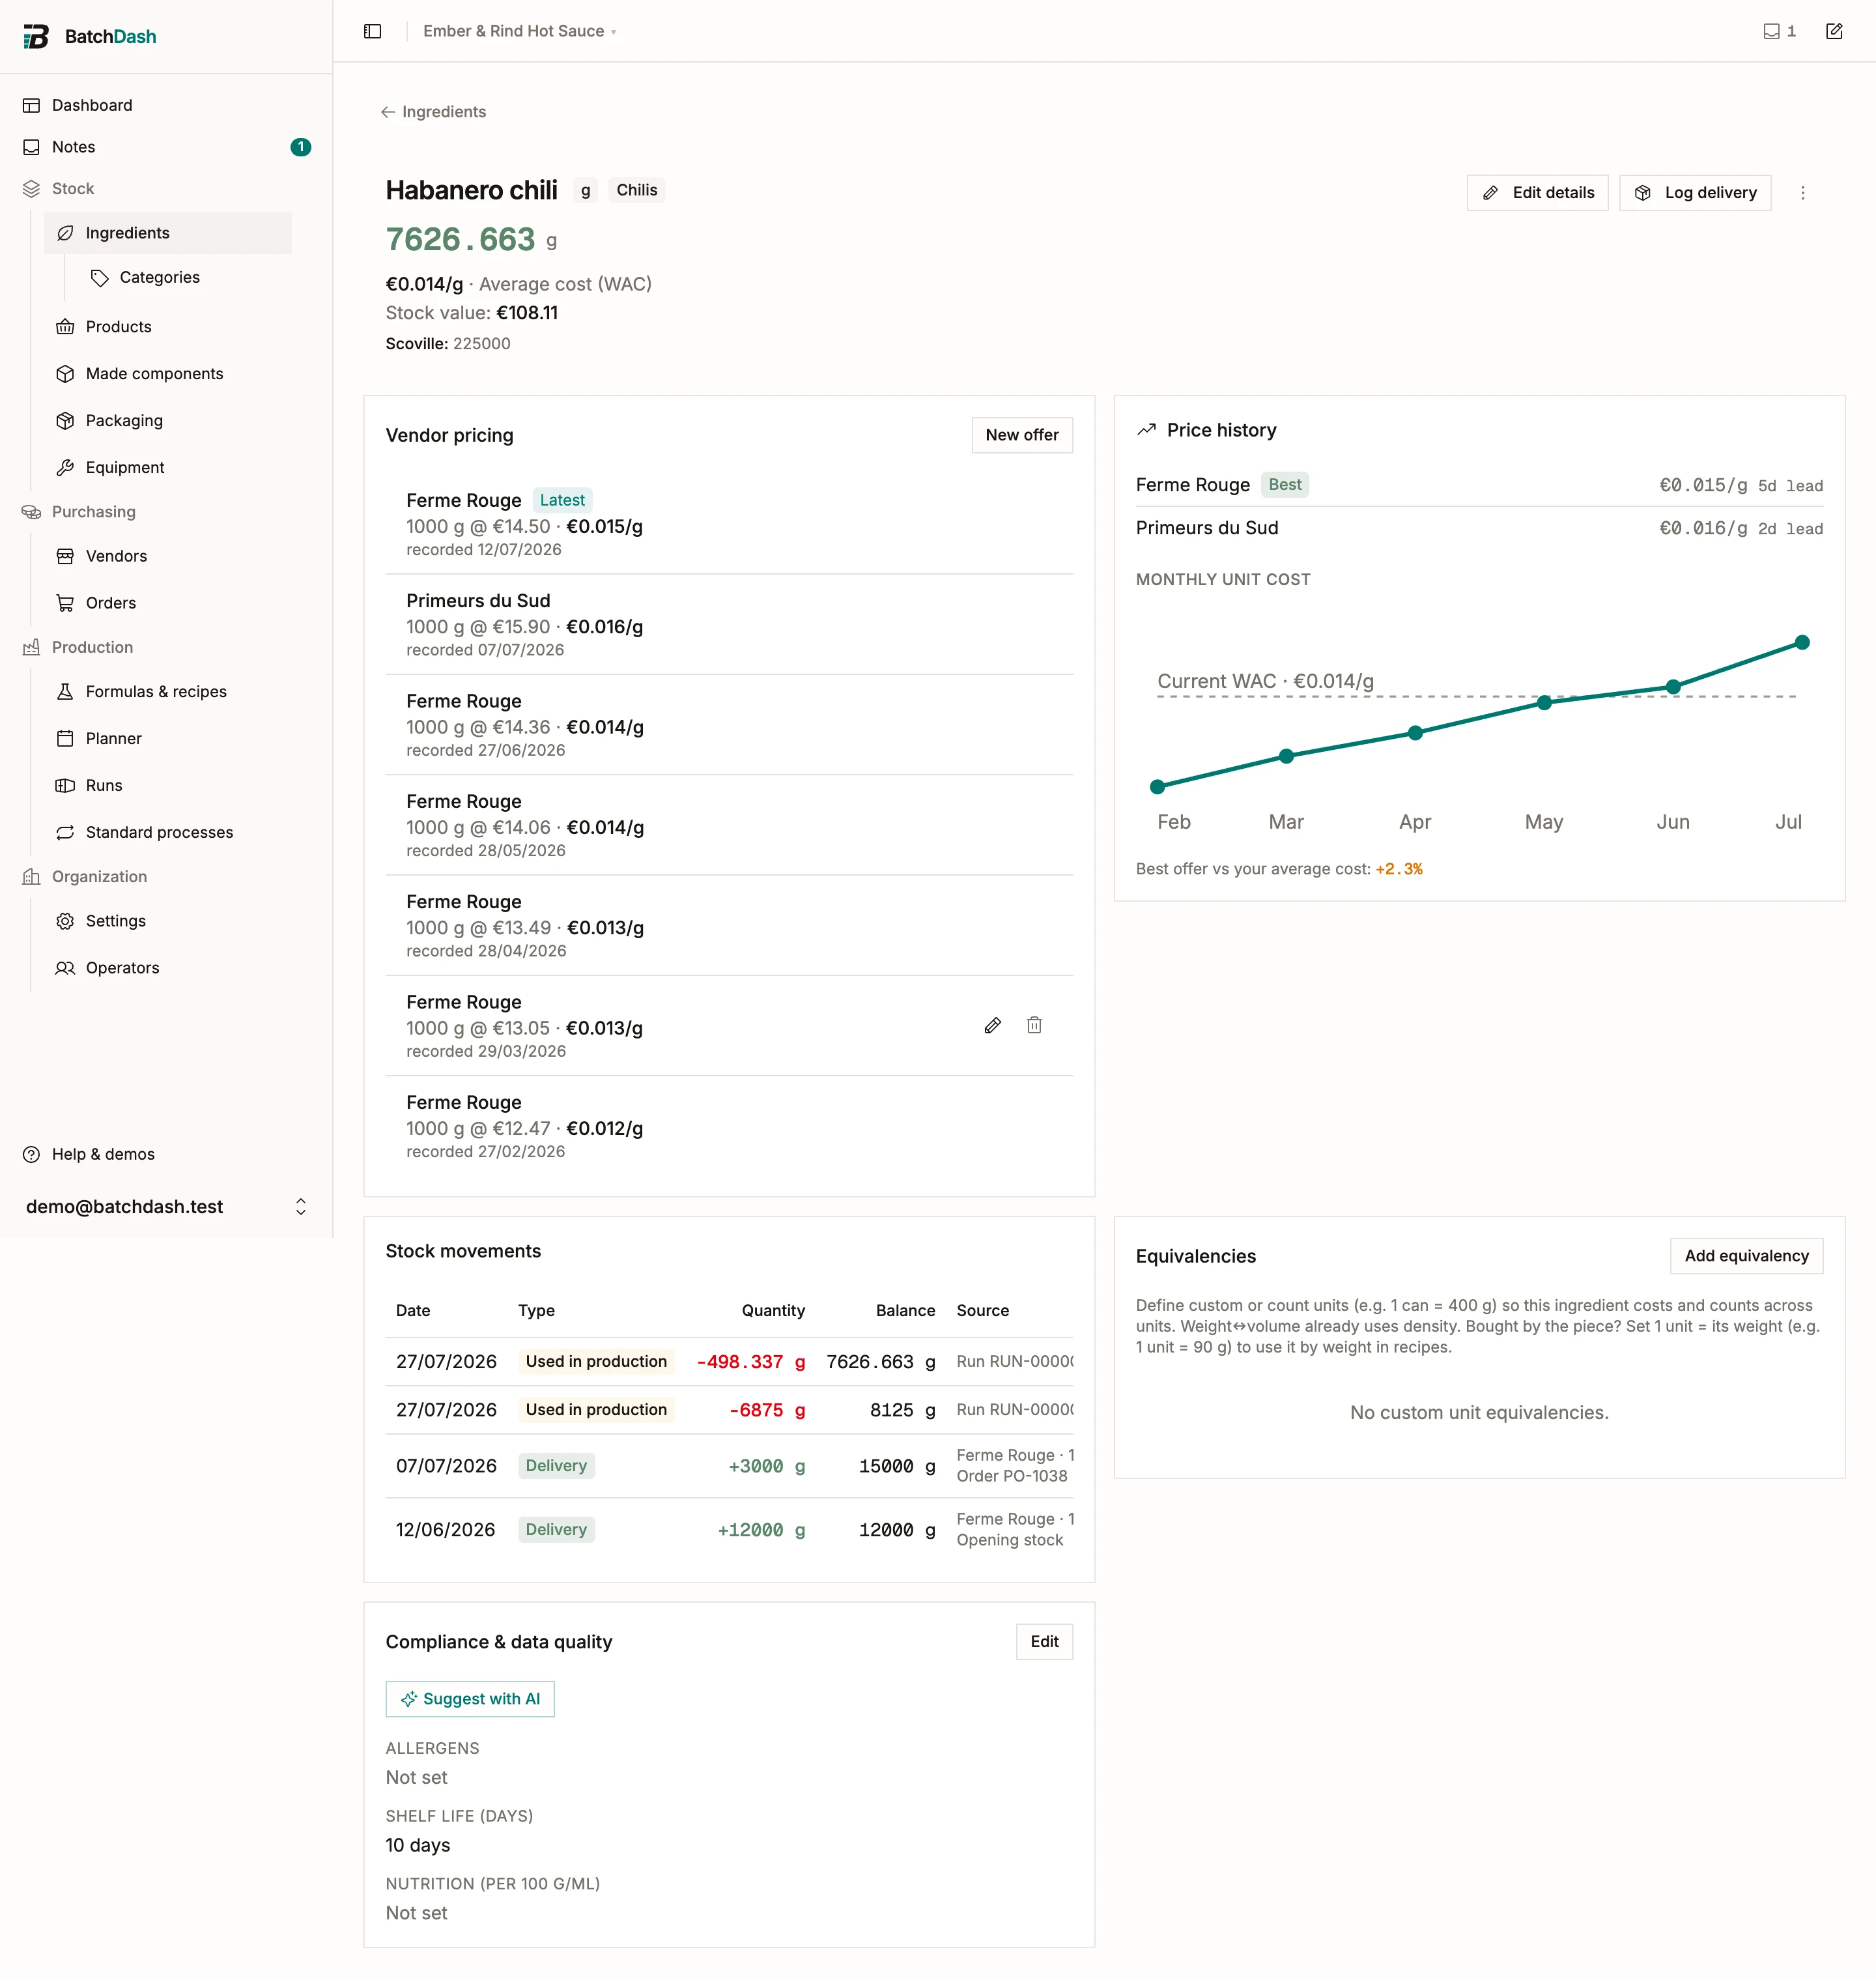Click the compose note icon top right

[1834, 31]
